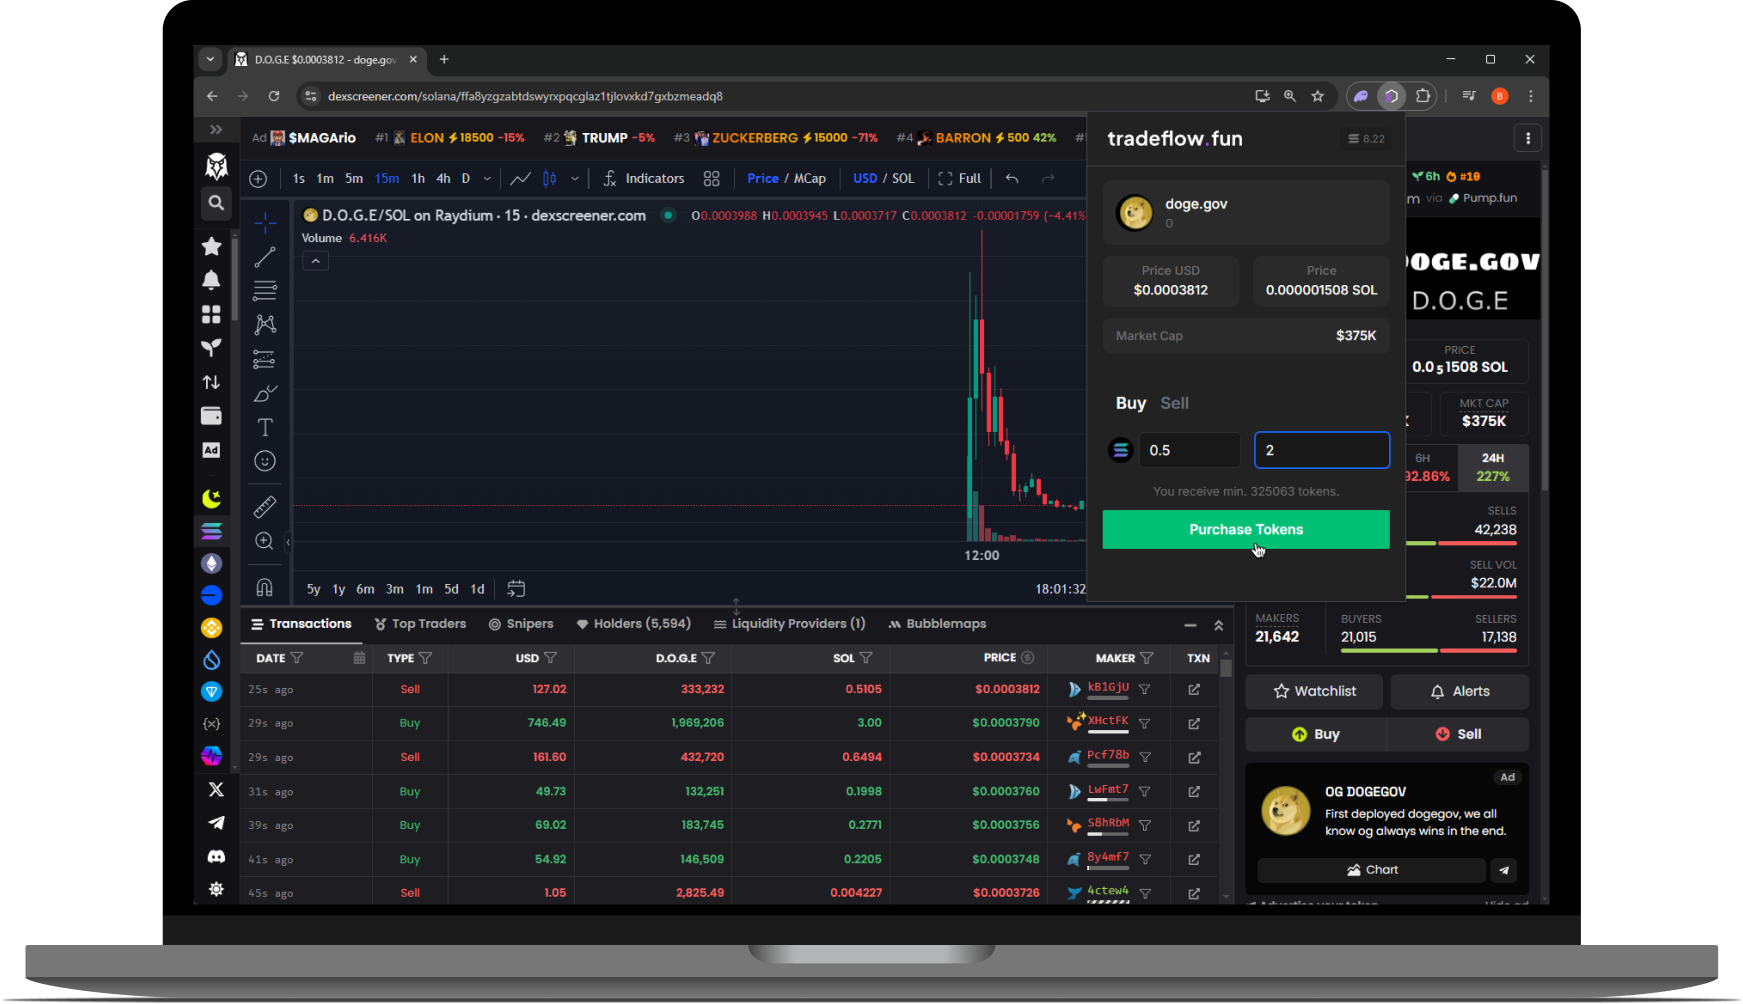The height and width of the screenshot is (1004, 1743).
Task: Select the text annotation tool
Action: [265, 427]
